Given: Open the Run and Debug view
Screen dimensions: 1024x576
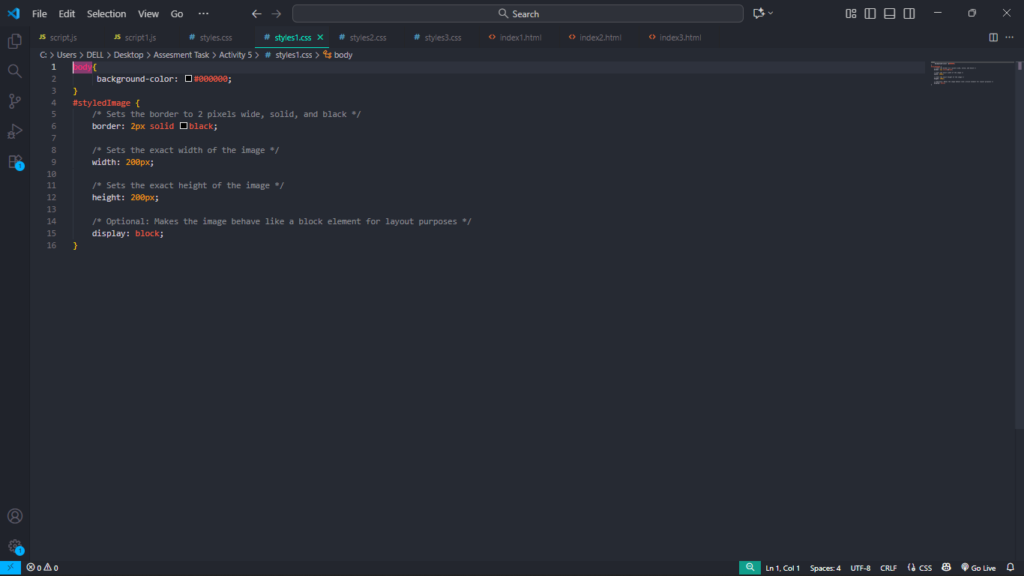Looking at the screenshot, I should coord(15,131).
